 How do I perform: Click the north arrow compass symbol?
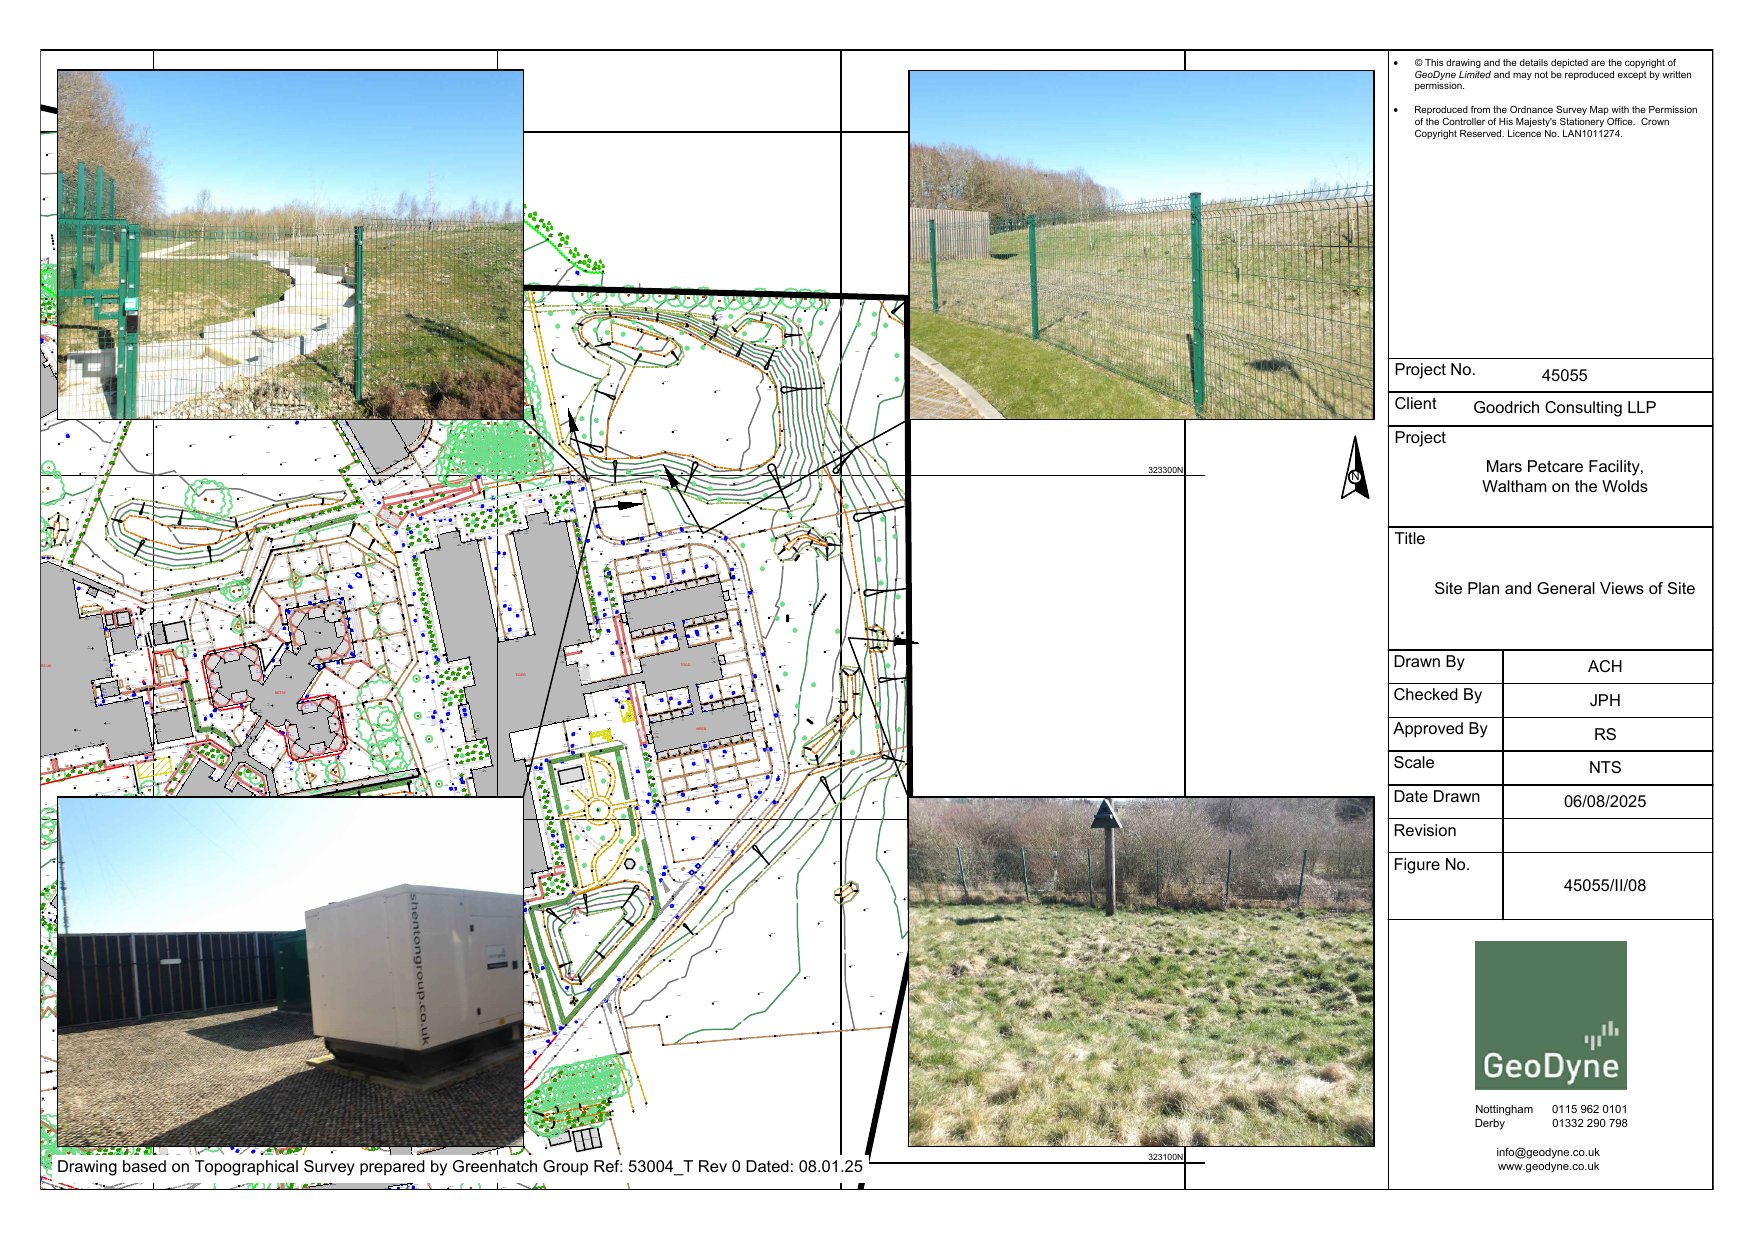coord(1355,469)
